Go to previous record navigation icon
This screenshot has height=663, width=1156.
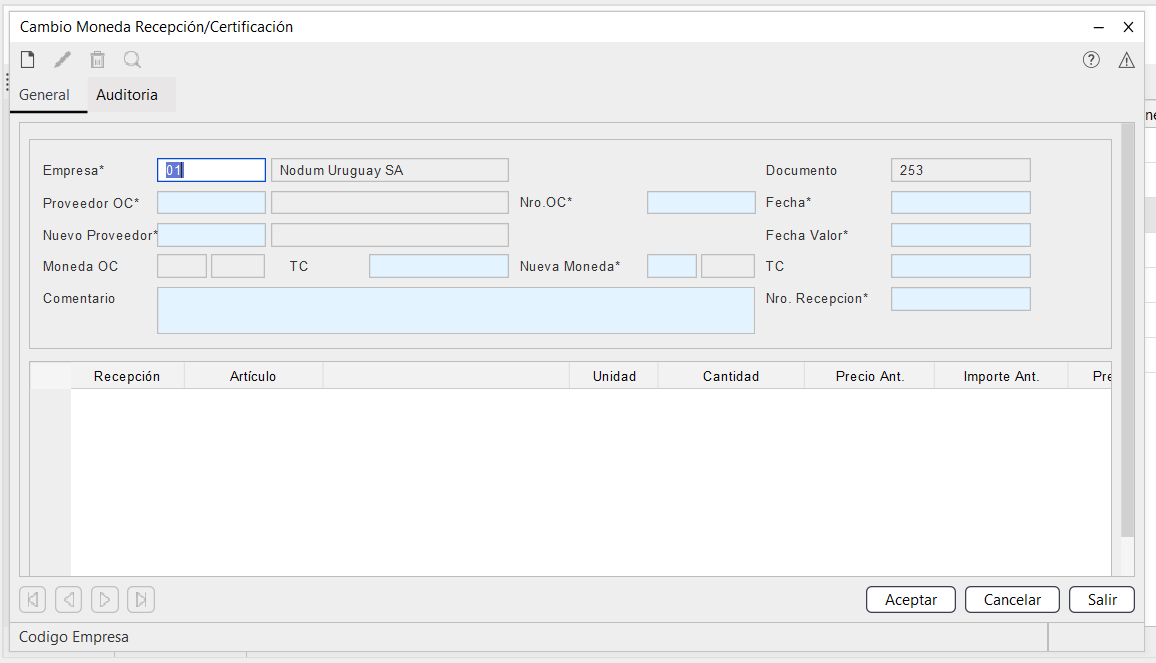tap(69, 600)
